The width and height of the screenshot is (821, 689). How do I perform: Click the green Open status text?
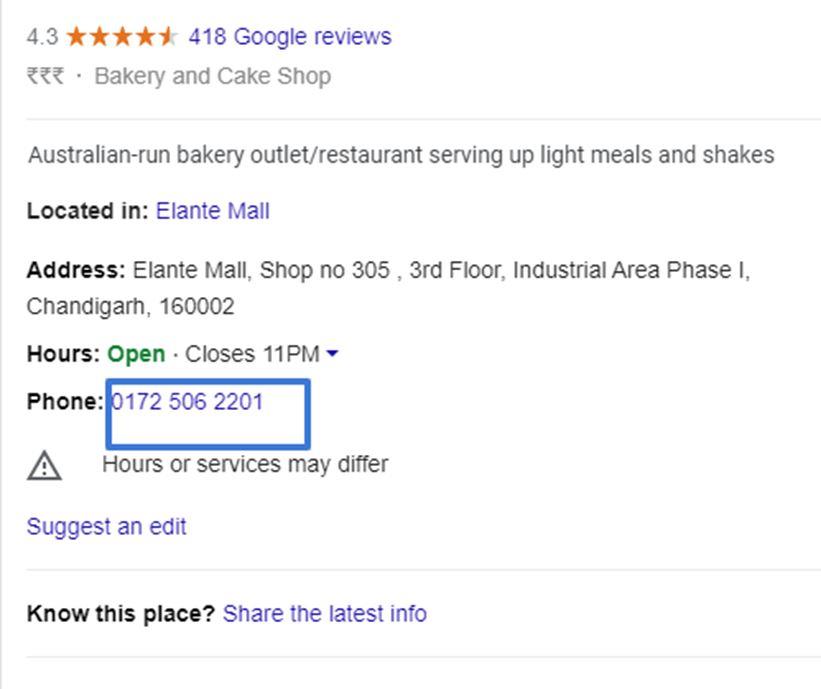pyautogui.click(x=136, y=354)
